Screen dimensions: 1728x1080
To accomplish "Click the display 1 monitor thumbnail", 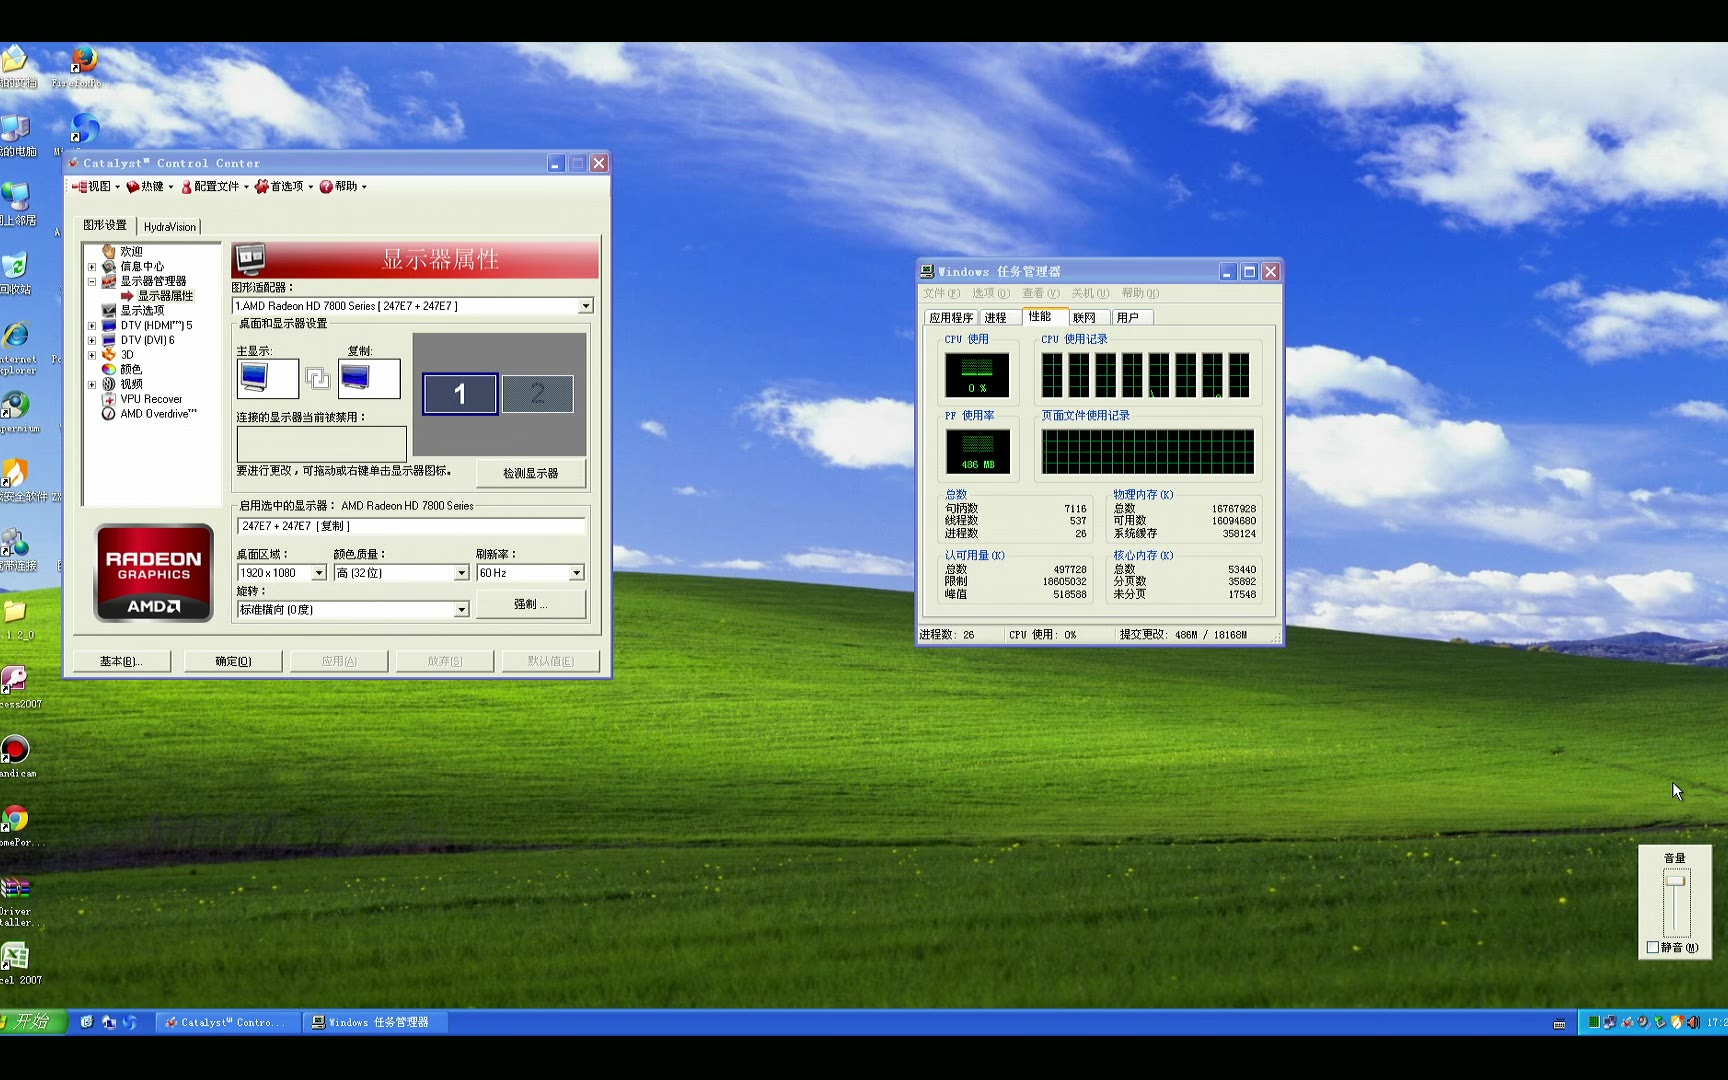I will click(460, 394).
